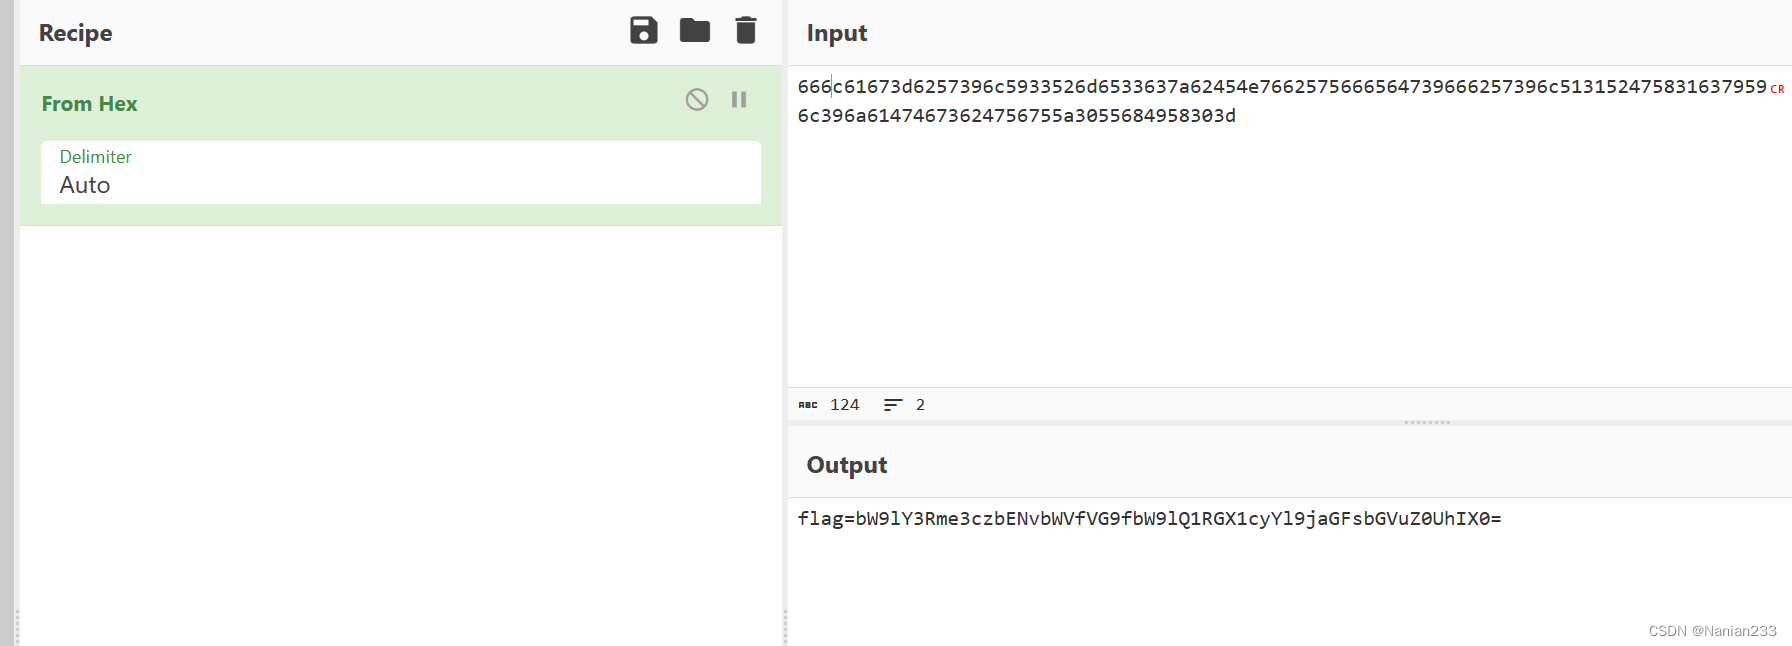
Task: Click the input line count icon
Action: tap(893, 405)
